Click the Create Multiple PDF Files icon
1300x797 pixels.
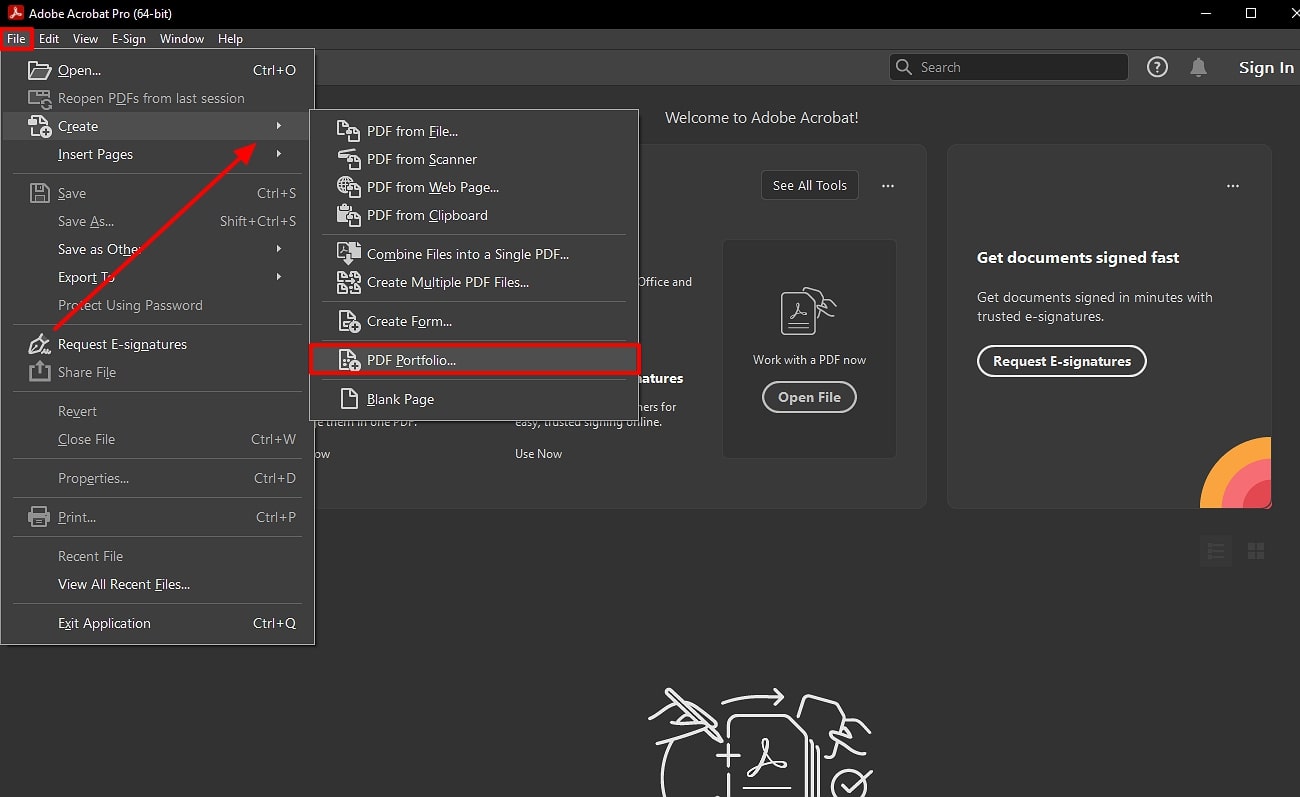(x=348, y=282)
